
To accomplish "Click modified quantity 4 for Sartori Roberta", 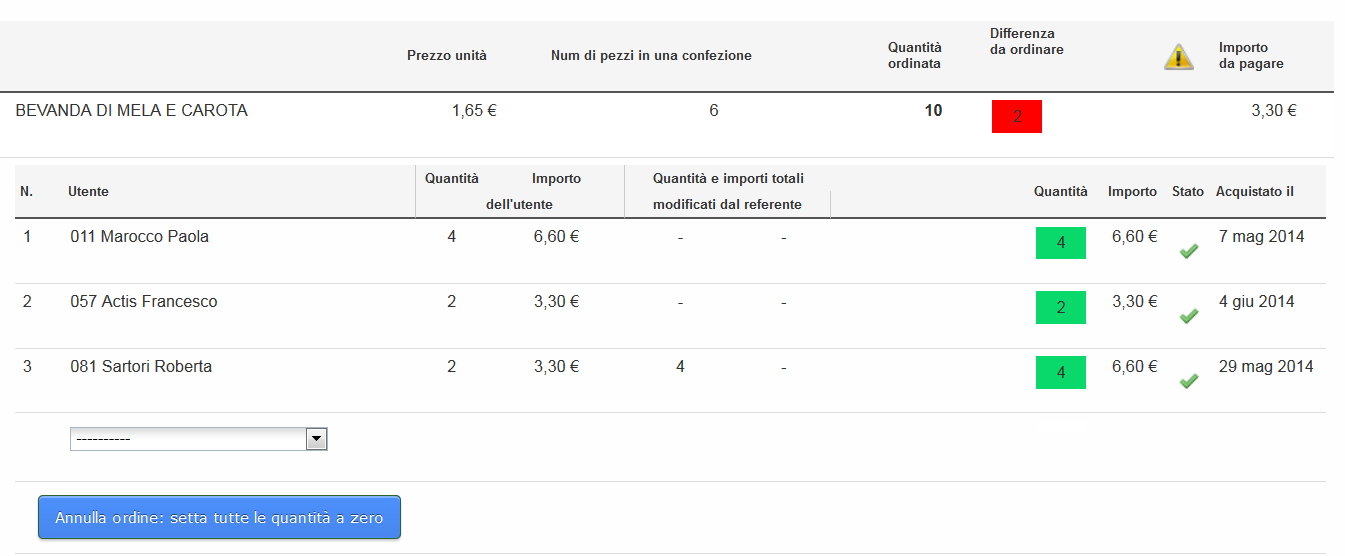I will [680, 367].
